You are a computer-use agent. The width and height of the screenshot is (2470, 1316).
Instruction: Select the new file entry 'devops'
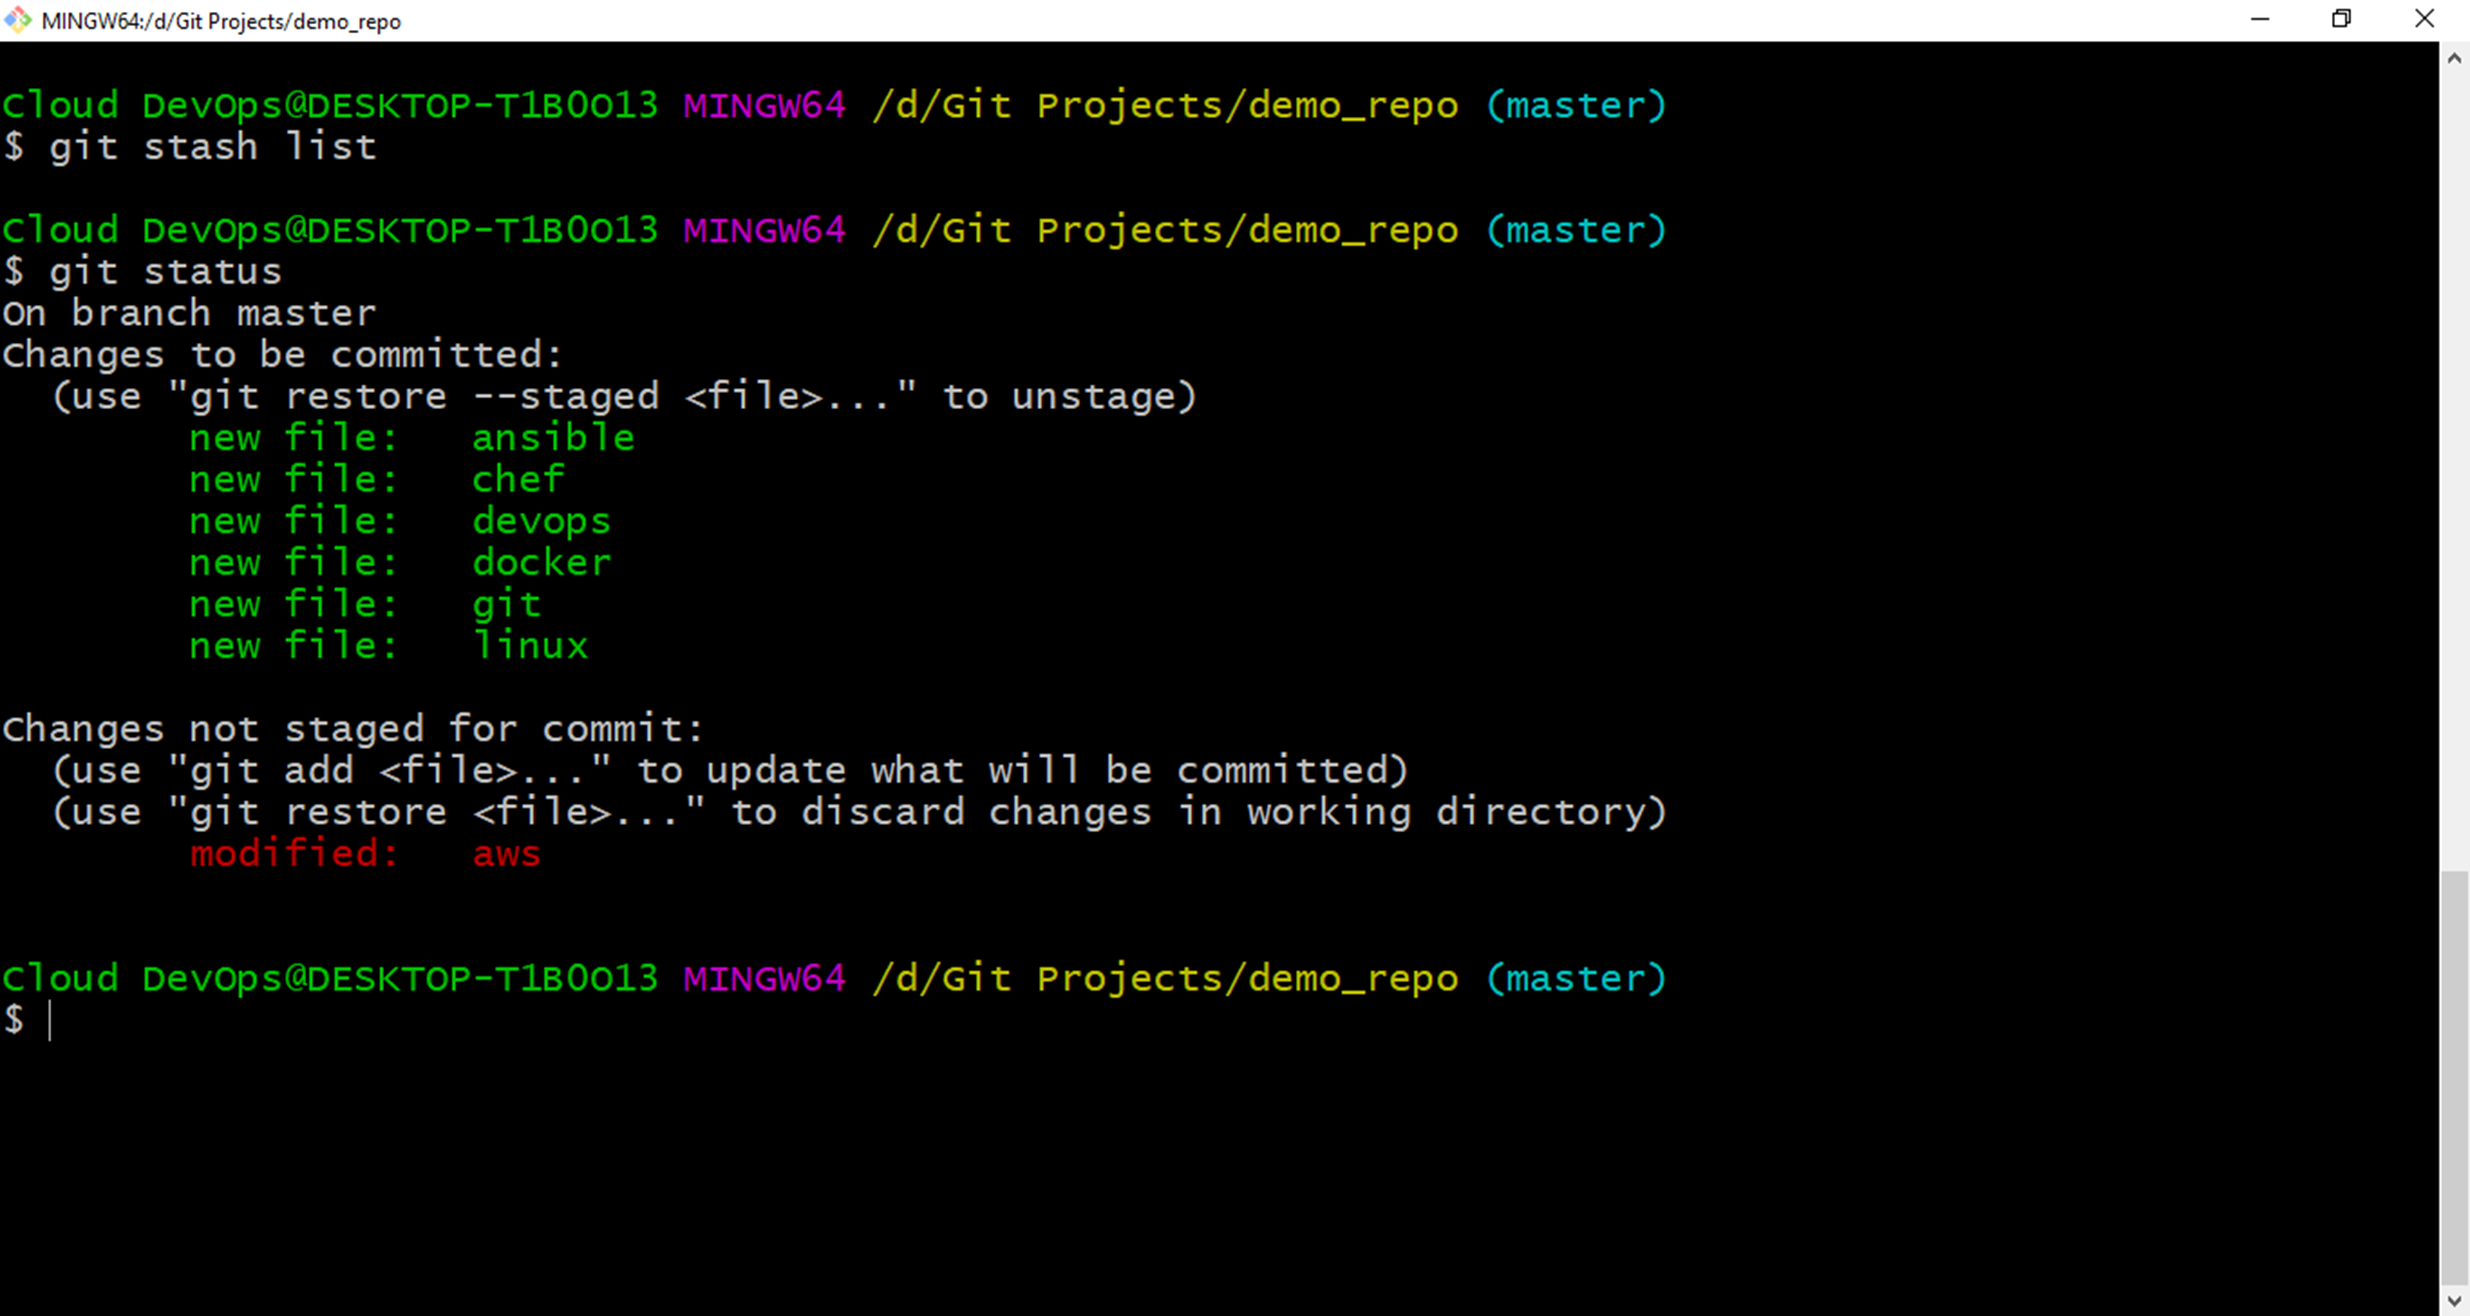(540, 520)
